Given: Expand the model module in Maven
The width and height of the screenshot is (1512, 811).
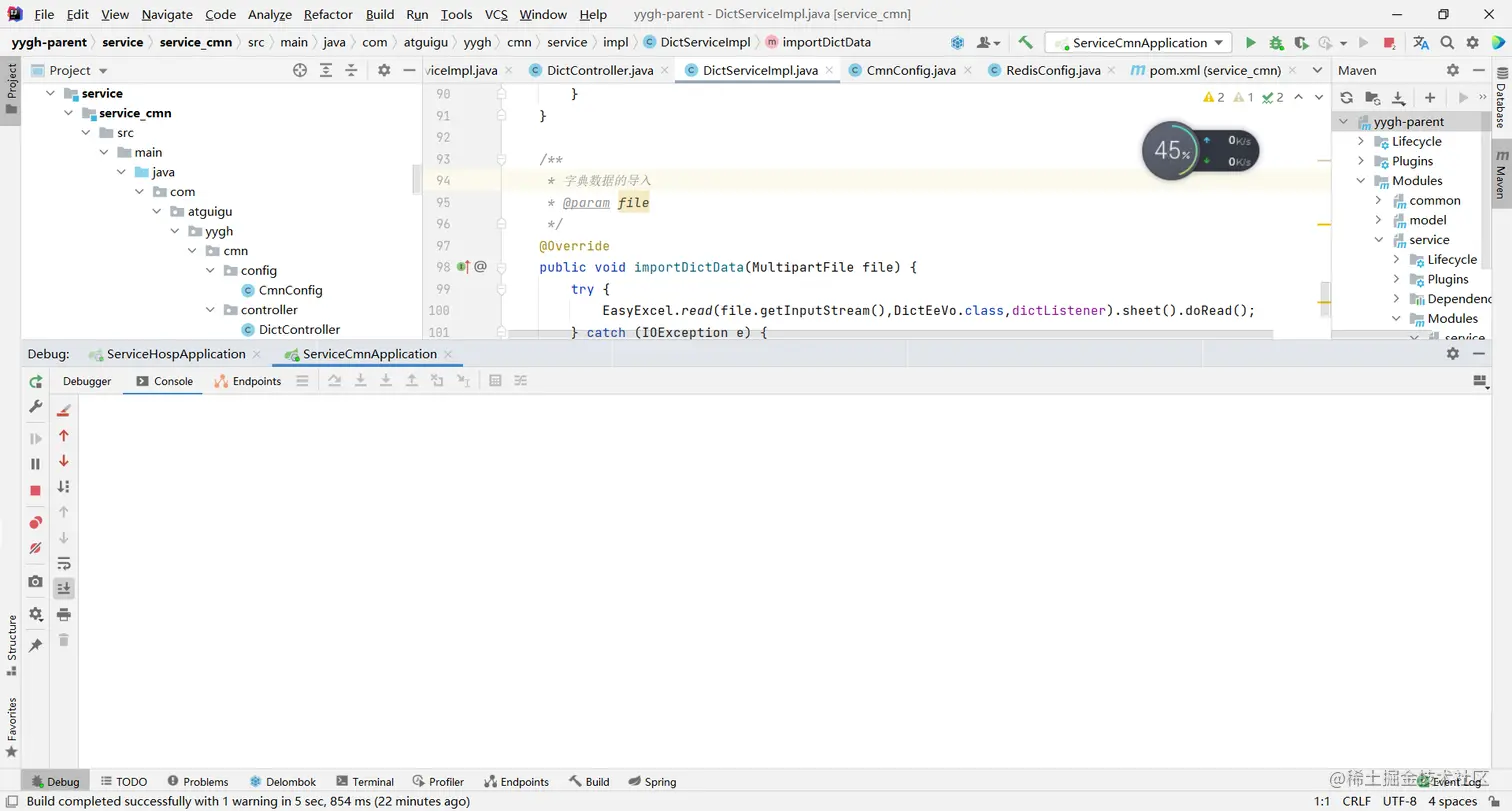Looking at the screenshot, I should tap(1378, 220).
